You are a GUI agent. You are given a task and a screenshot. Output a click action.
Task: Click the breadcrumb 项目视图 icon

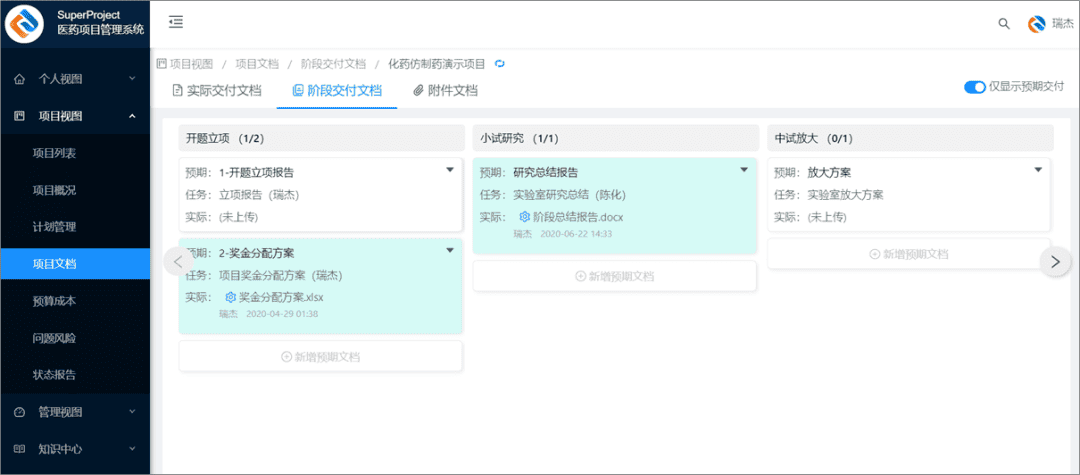coord(161,64)
